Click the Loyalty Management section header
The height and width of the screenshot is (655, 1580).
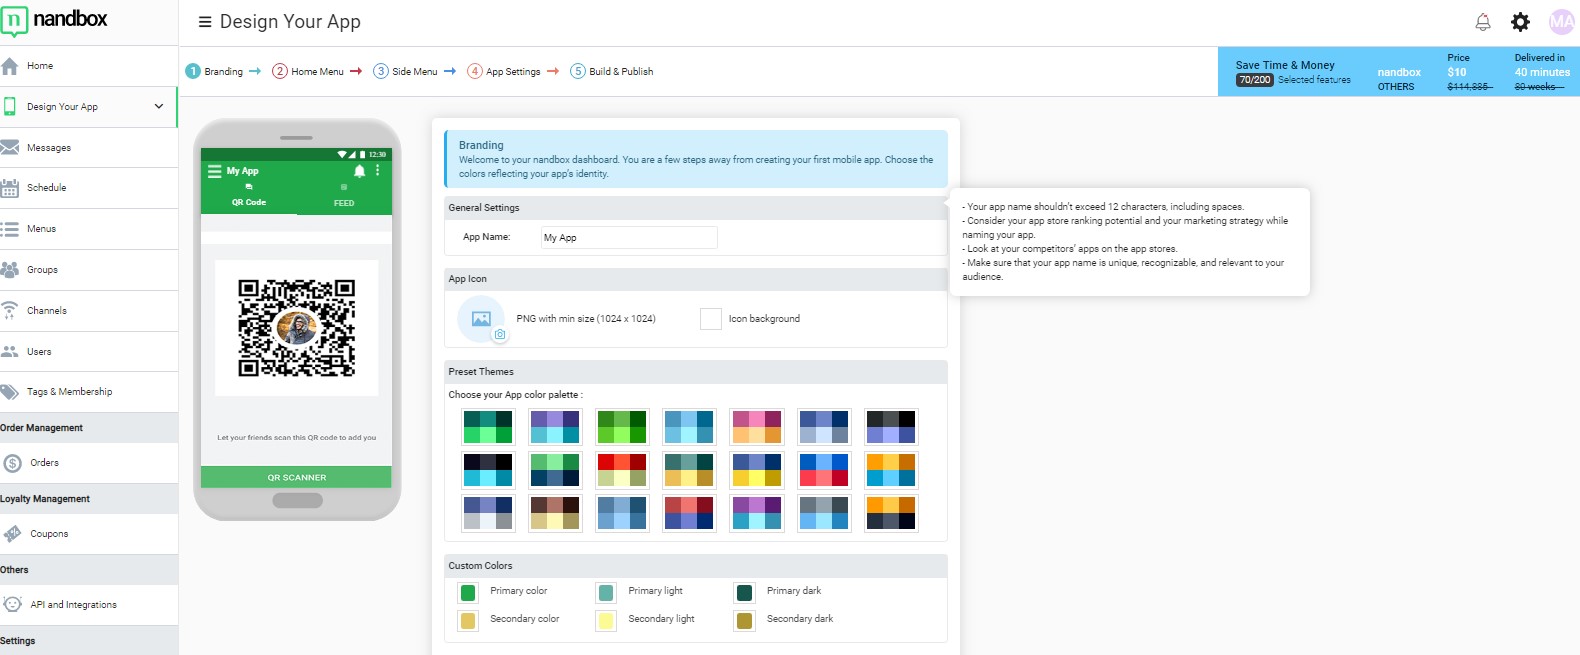[89, 499]
